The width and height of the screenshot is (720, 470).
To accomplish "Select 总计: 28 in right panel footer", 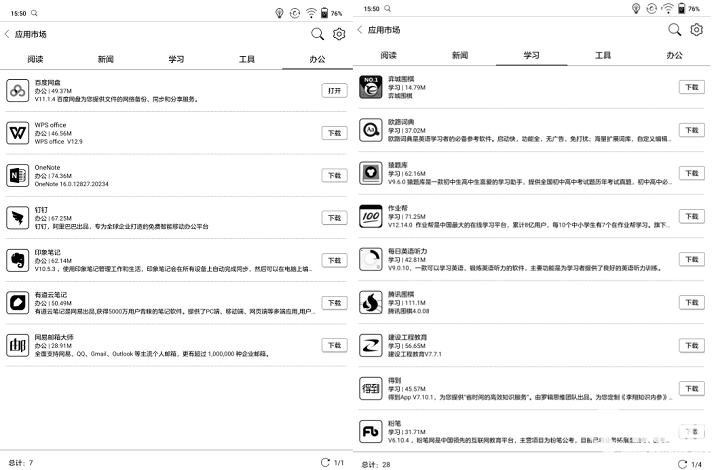I will (x=376, y=464).
